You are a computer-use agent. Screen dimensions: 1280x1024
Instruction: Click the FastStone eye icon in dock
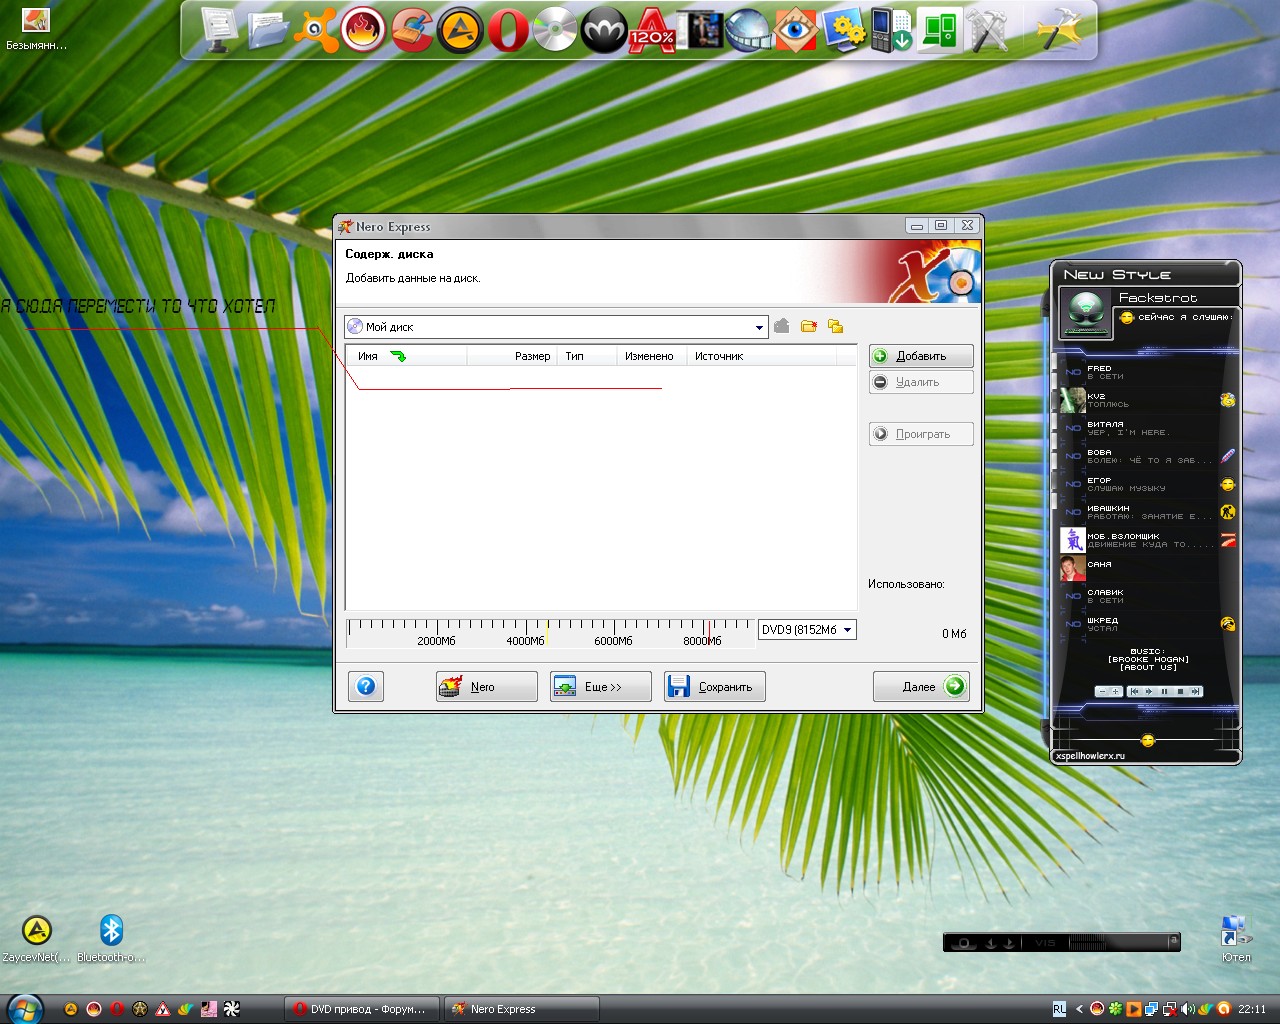click(x=795, y=30)
